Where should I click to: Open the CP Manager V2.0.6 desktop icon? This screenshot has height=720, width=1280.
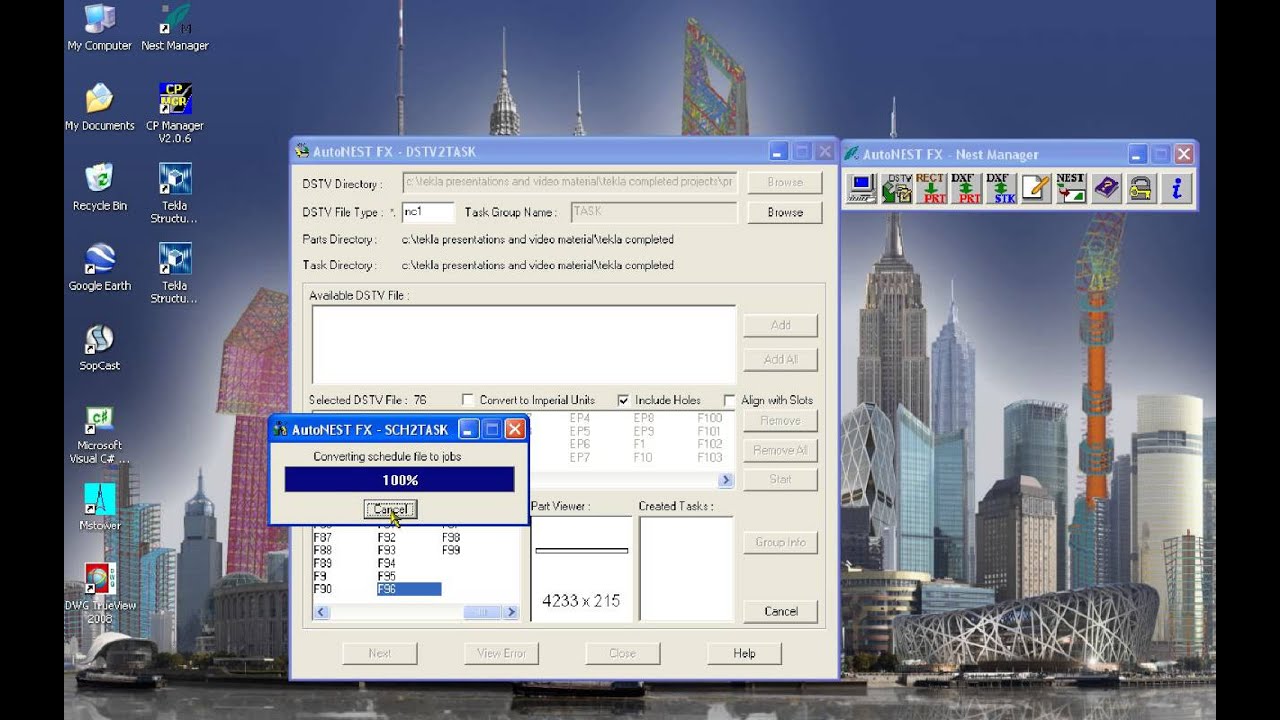pyautogui.click(x=175, y=113)
